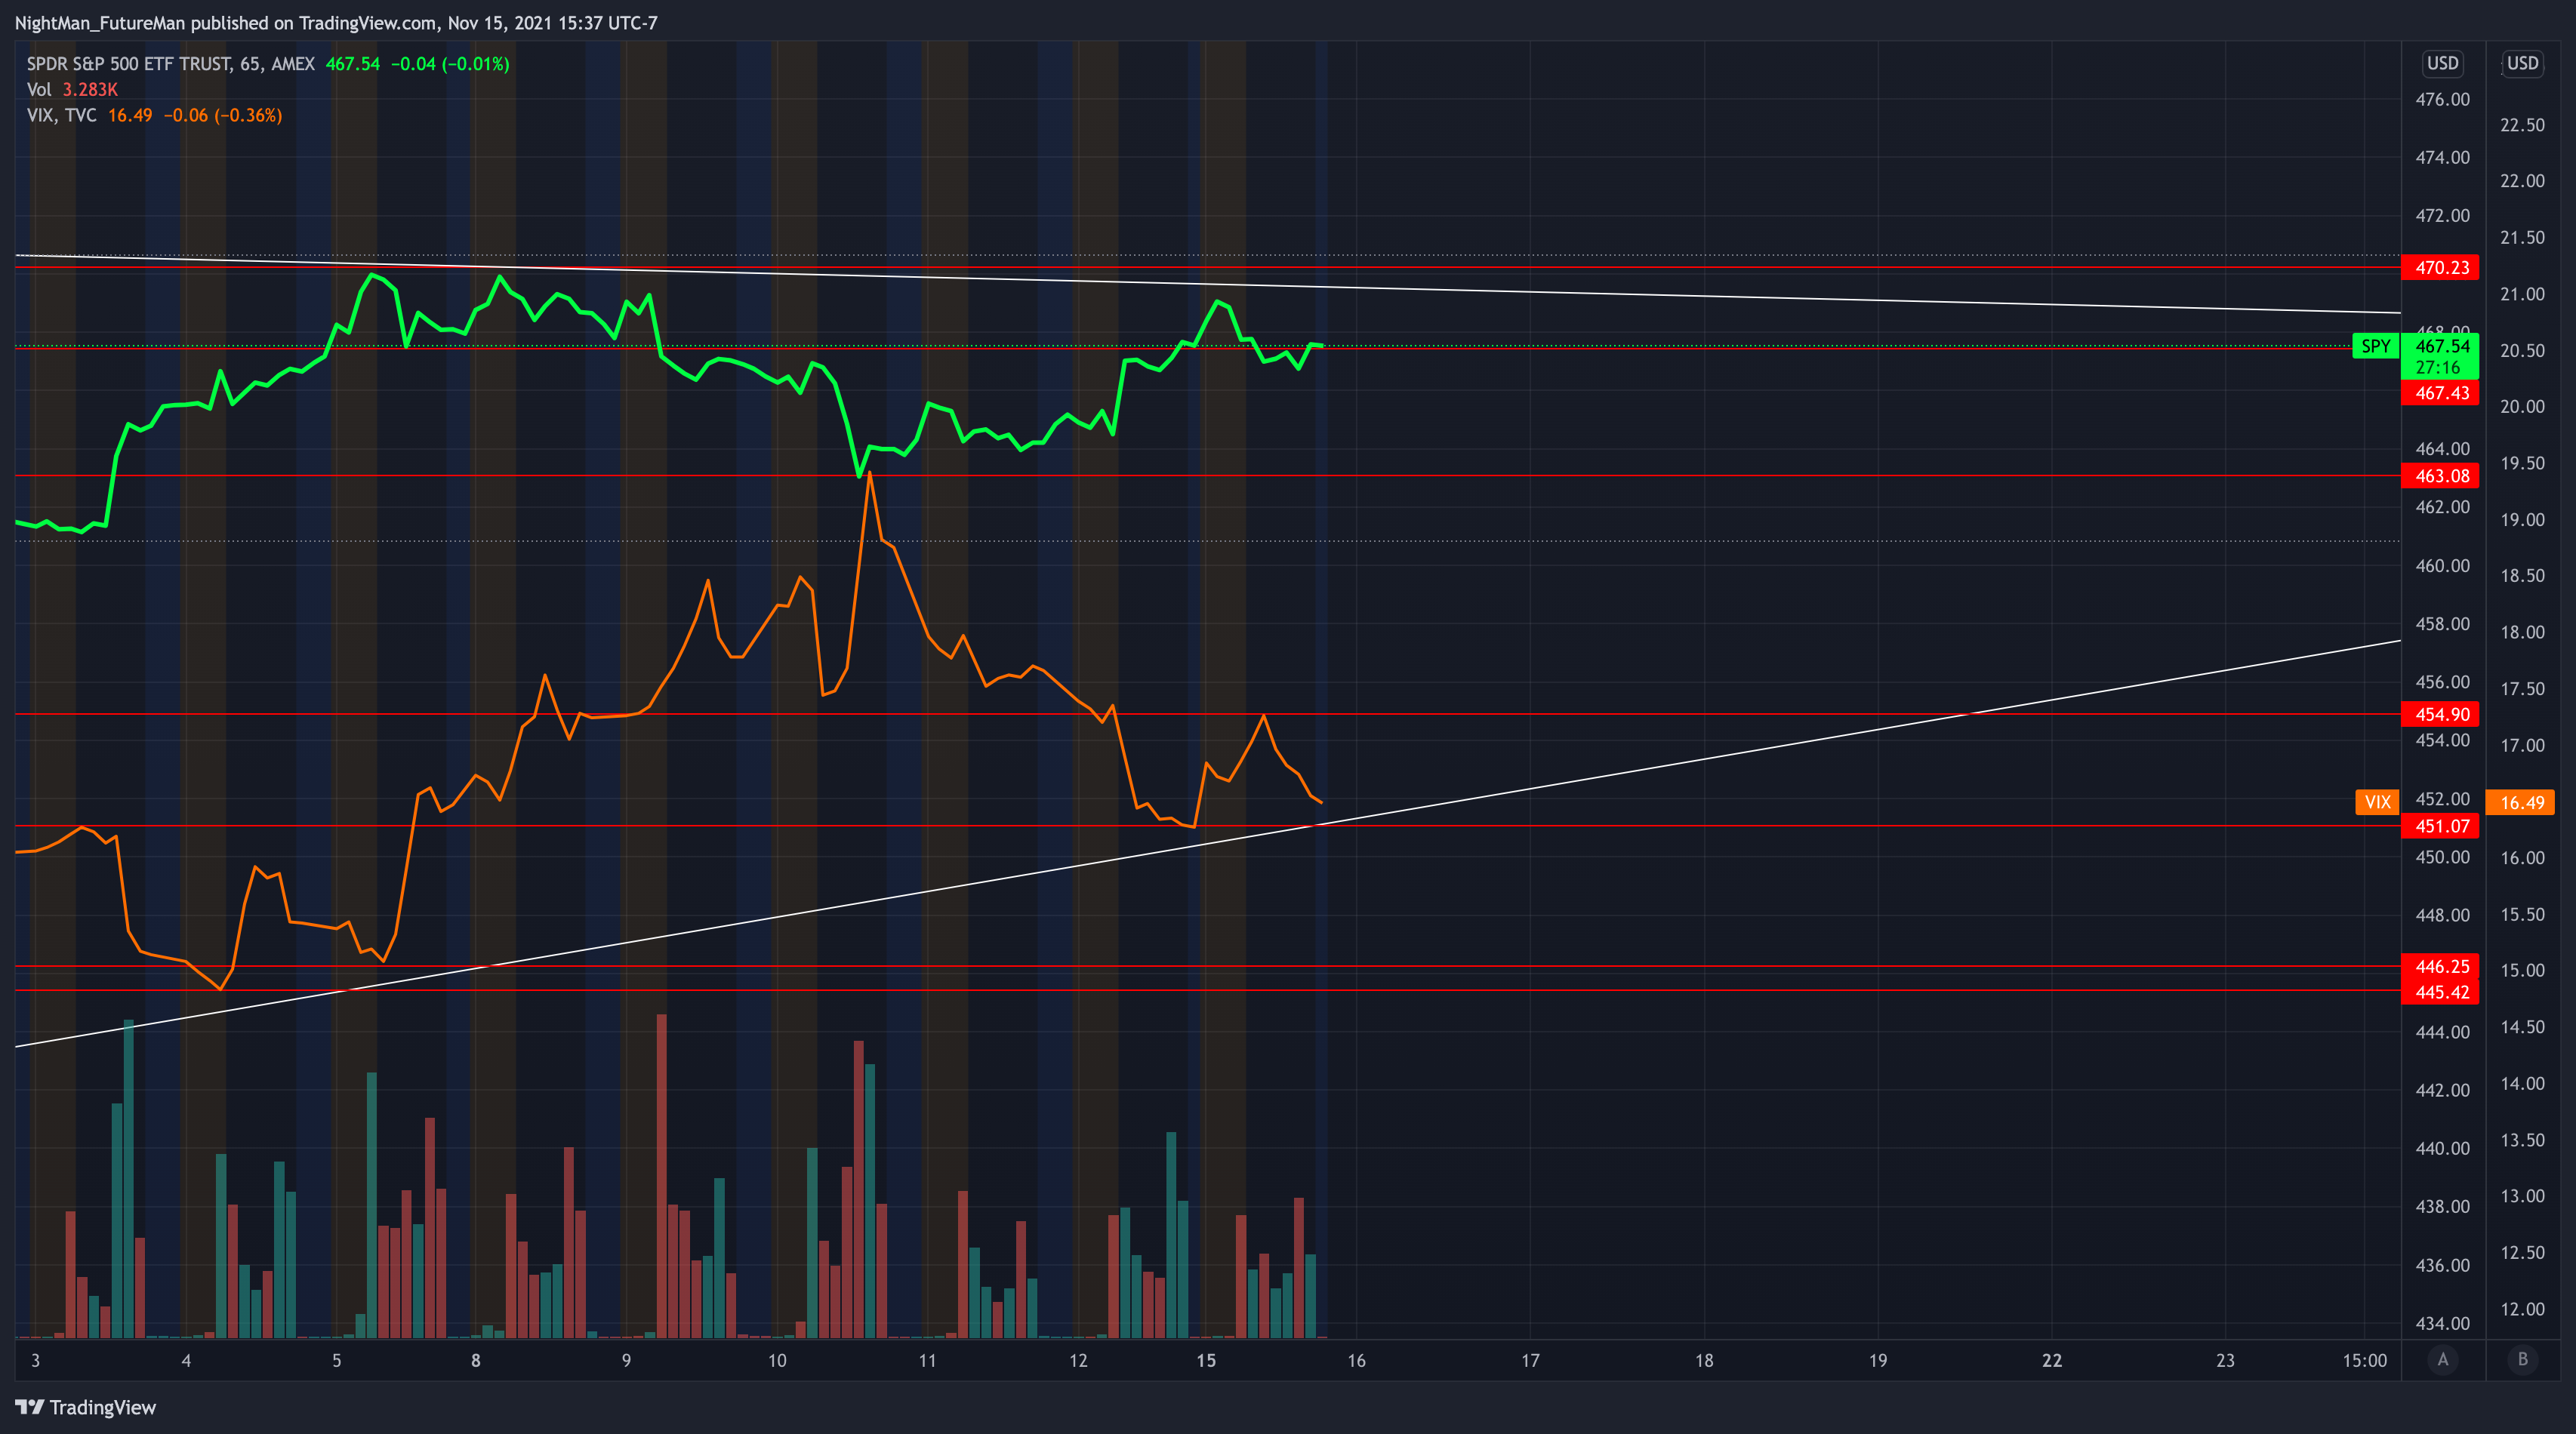
Task: Toggle auto scale with the A button
Action: pos(2443,1359)
